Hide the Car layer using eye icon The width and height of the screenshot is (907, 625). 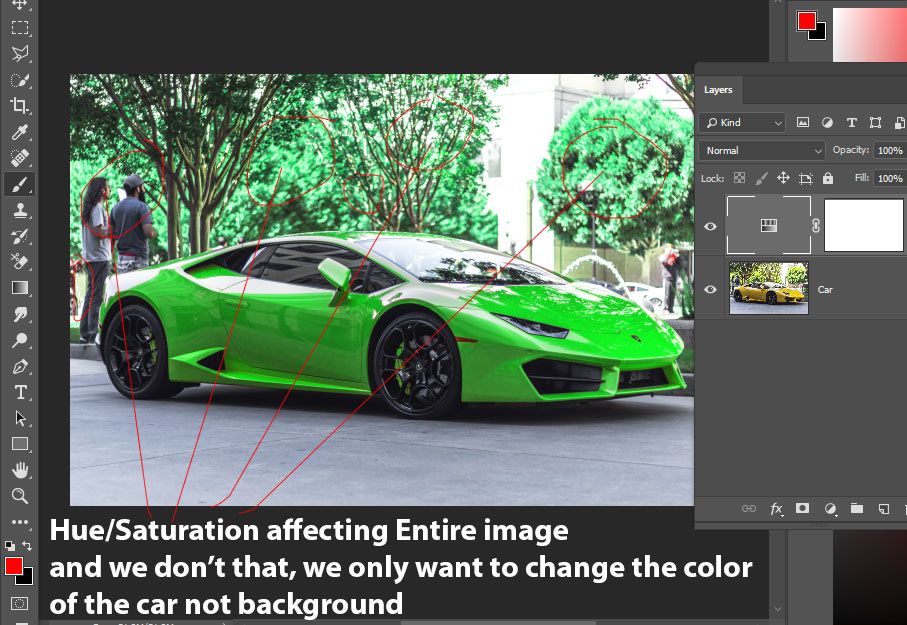(711, 290)
